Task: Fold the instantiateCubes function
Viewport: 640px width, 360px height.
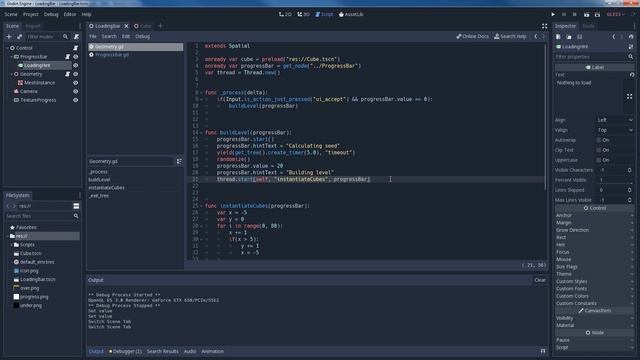Action: [201, 206]
